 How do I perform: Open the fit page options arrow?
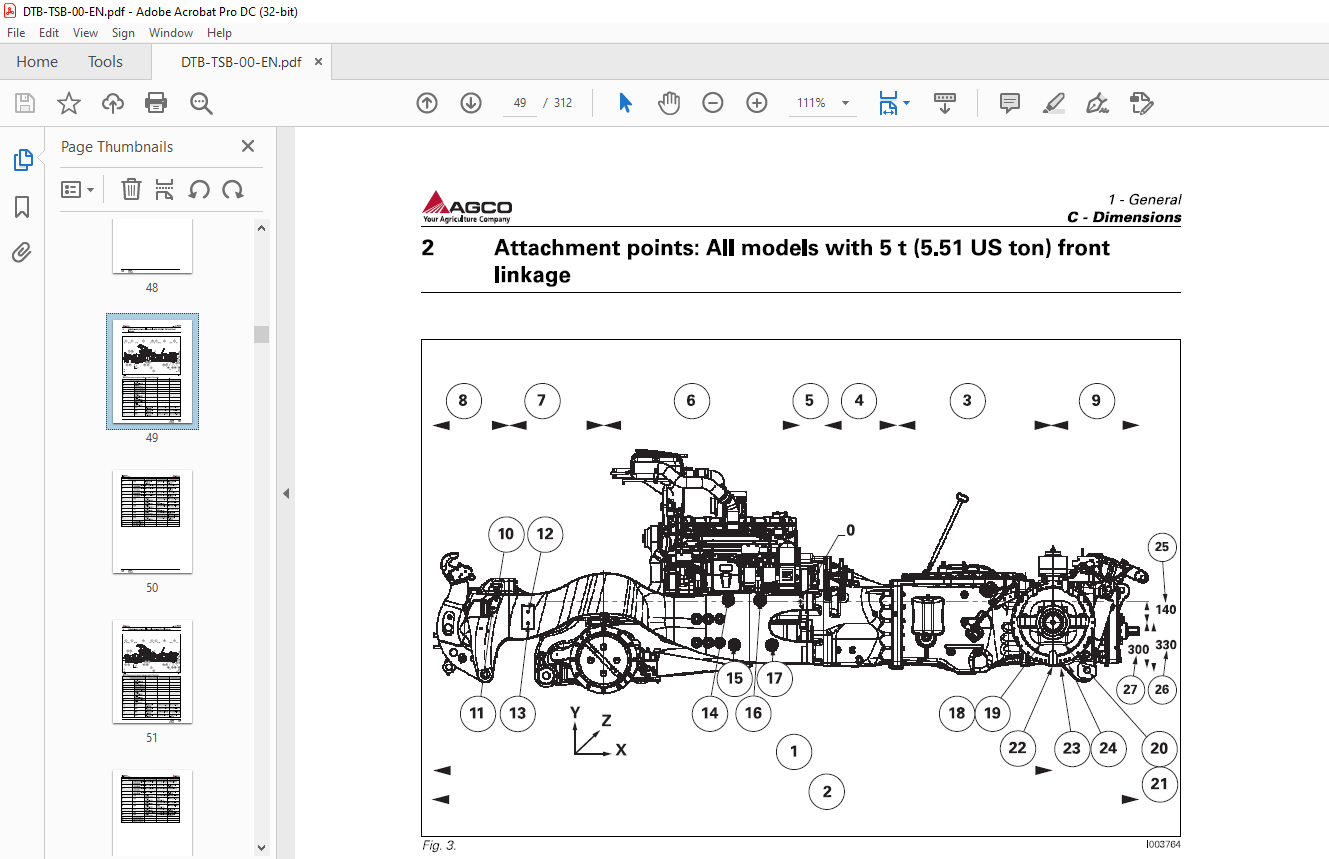(x=907, y=102)
